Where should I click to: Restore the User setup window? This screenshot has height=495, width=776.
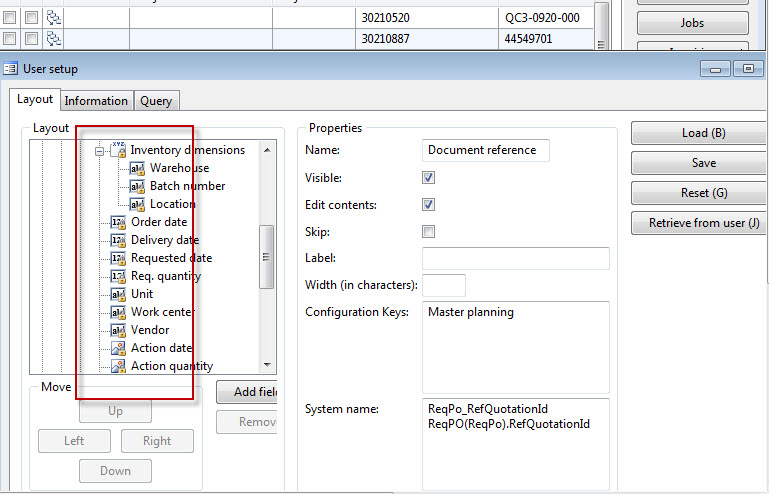click(x=748, y=69)
